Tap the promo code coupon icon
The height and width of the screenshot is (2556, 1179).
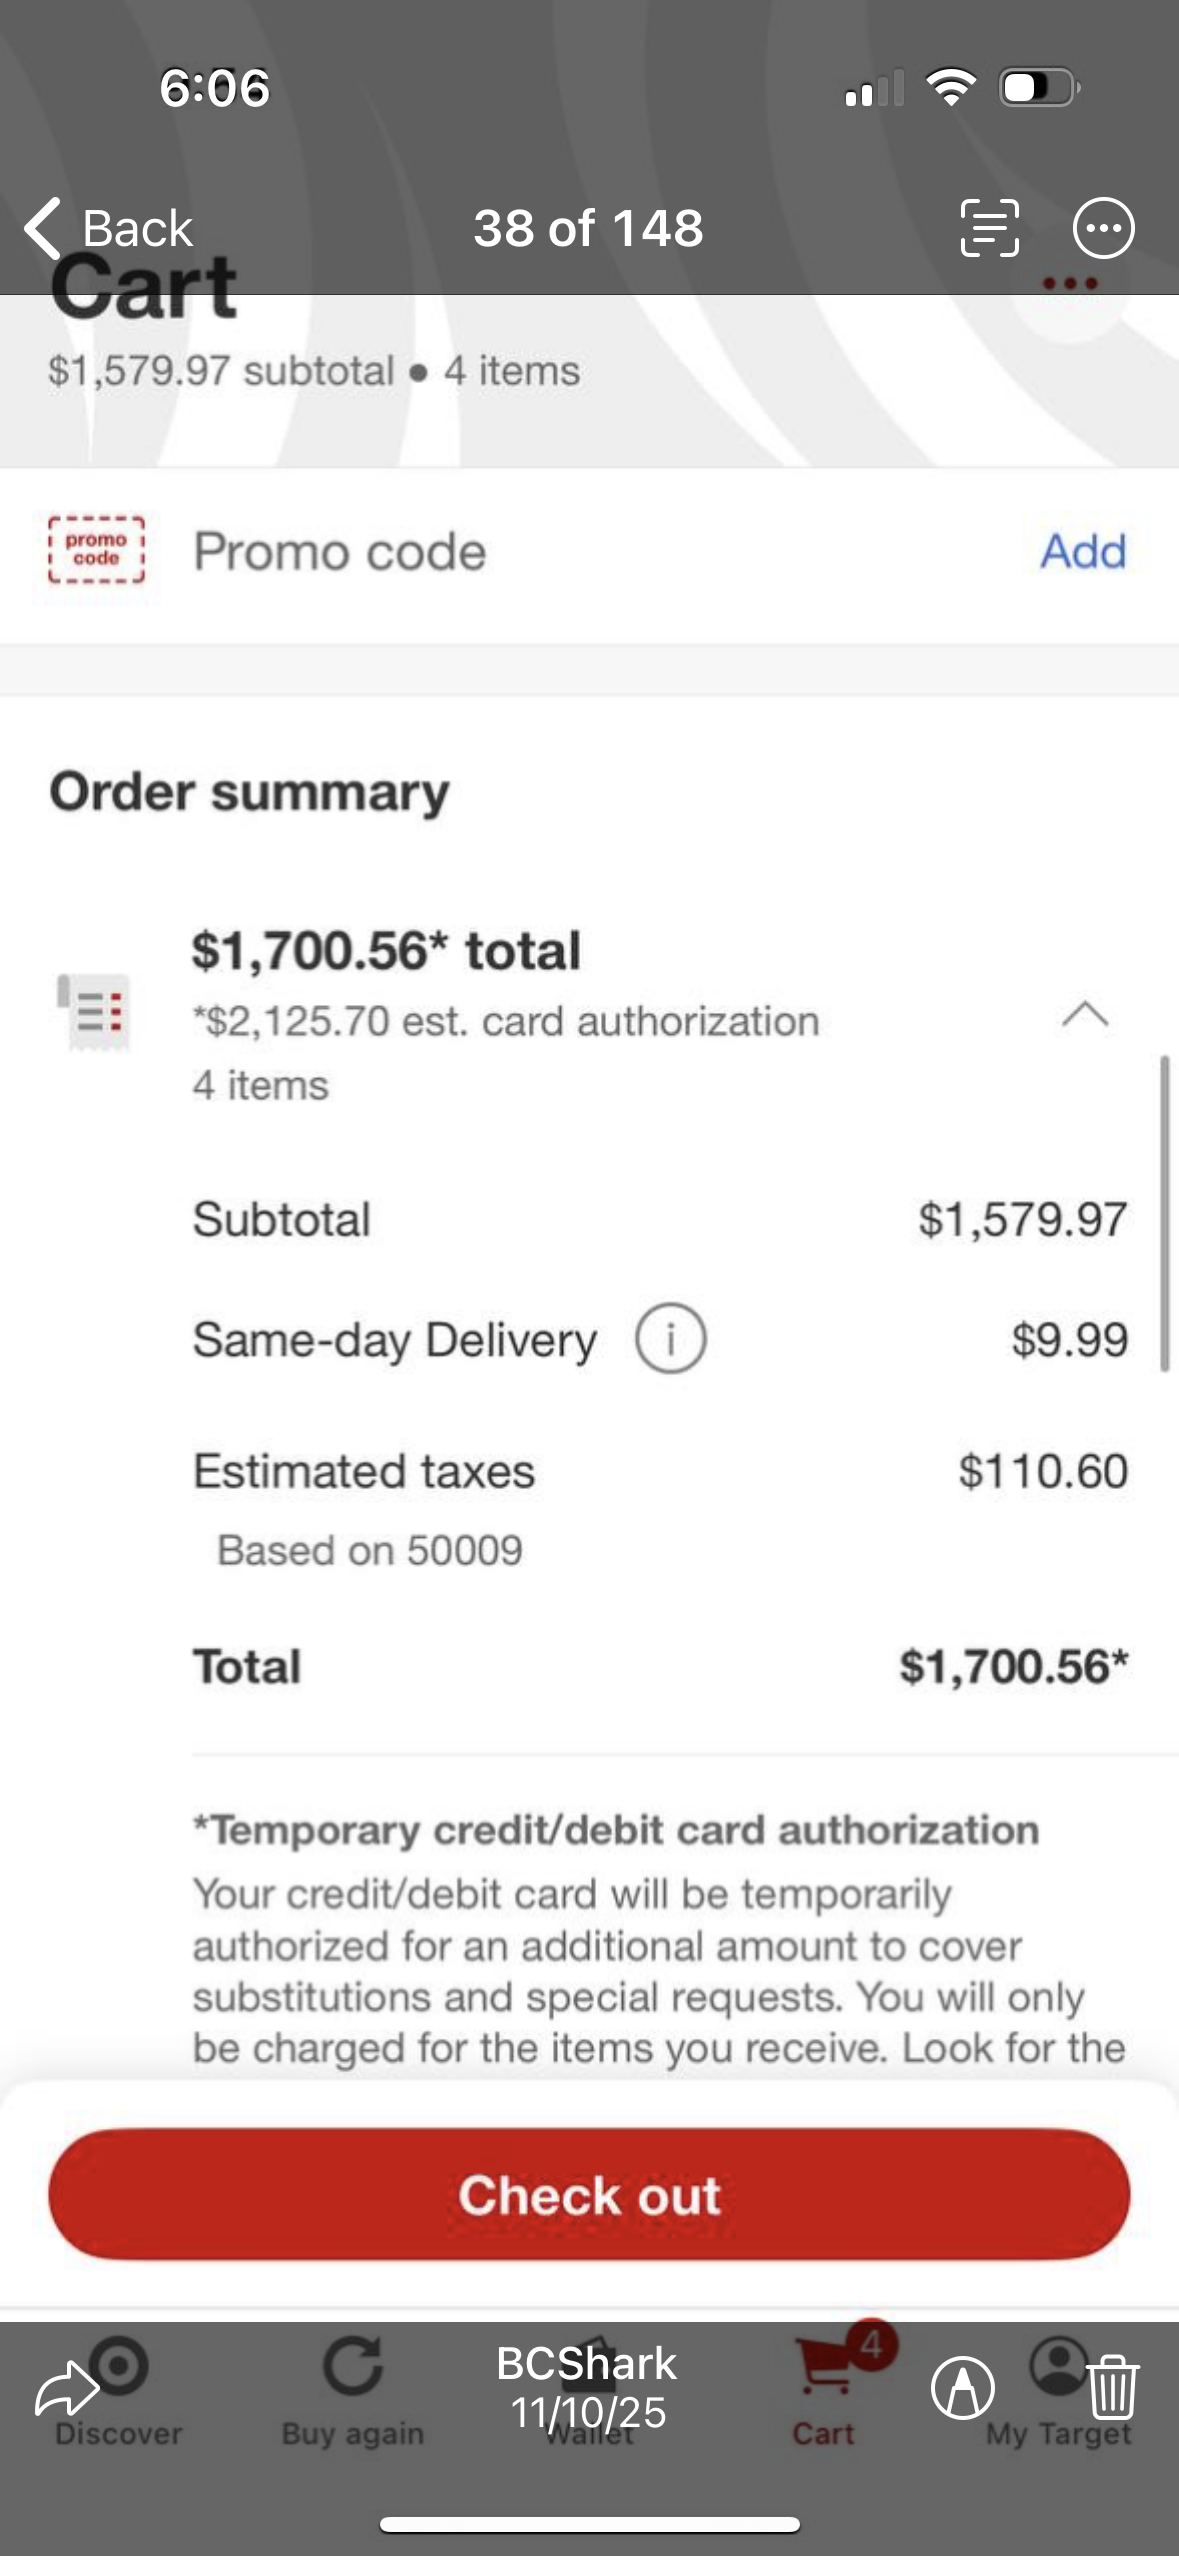96,551
